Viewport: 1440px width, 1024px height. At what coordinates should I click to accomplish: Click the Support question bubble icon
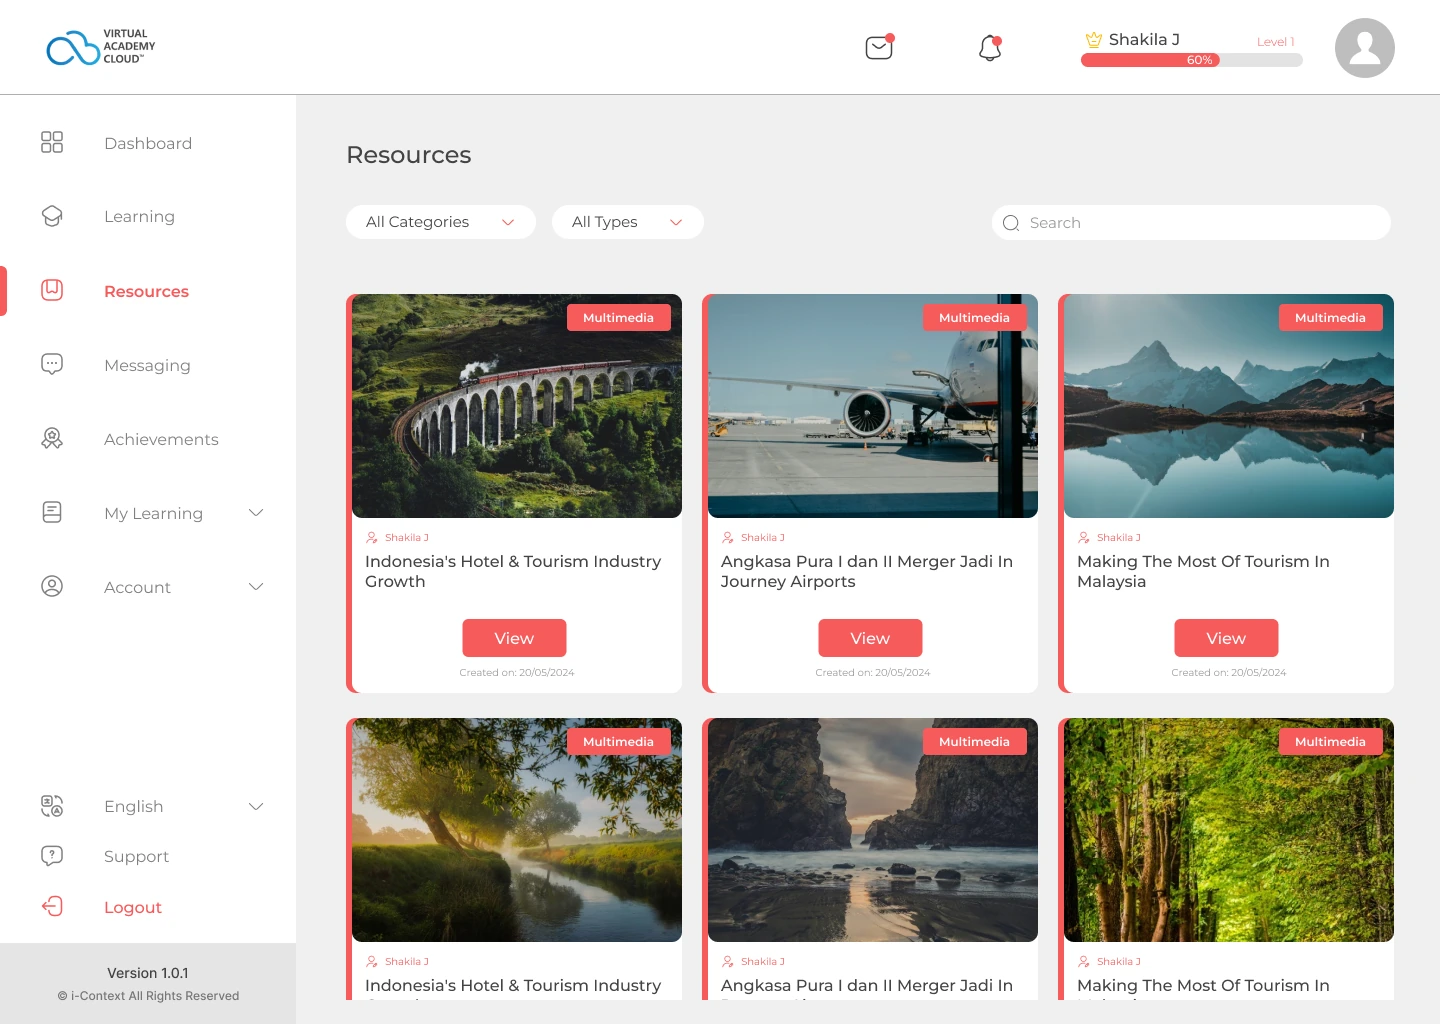[52, 856]
